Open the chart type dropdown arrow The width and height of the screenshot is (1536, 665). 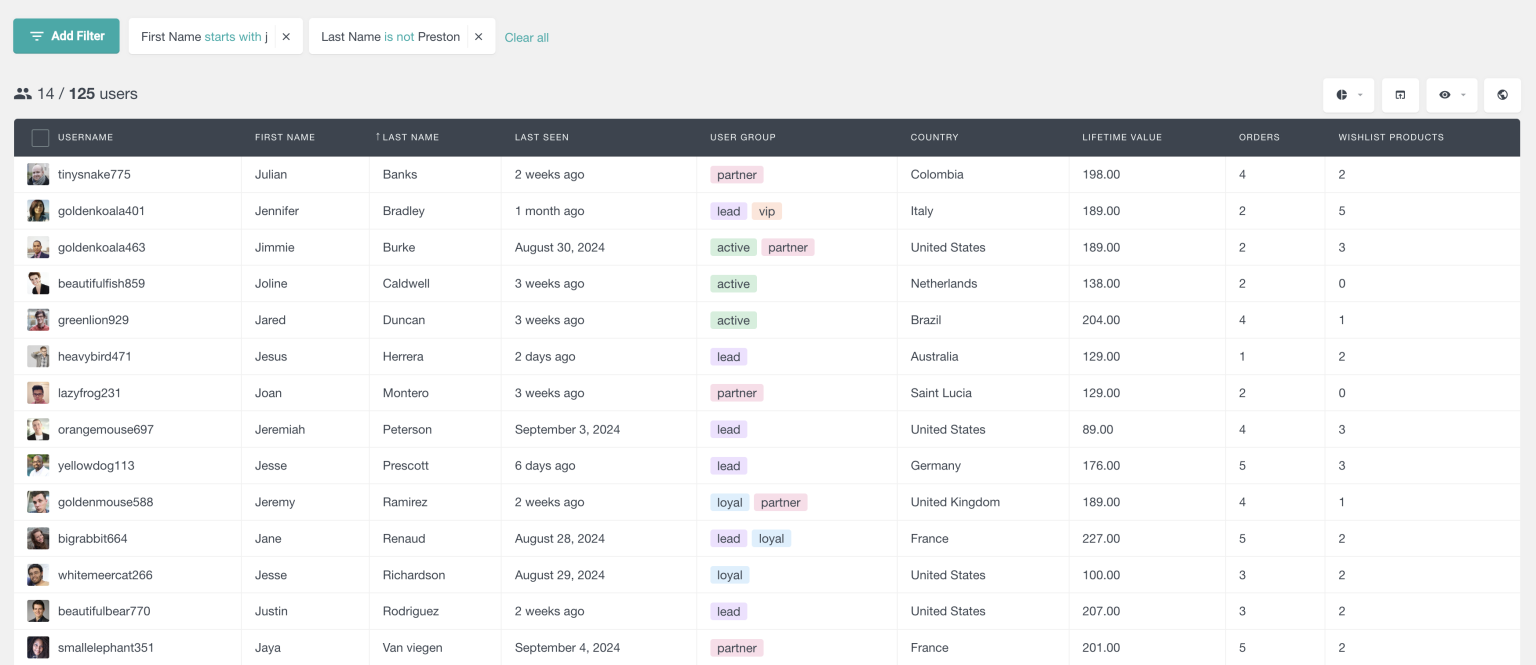pyautogui.click(x=1361, y=94)
